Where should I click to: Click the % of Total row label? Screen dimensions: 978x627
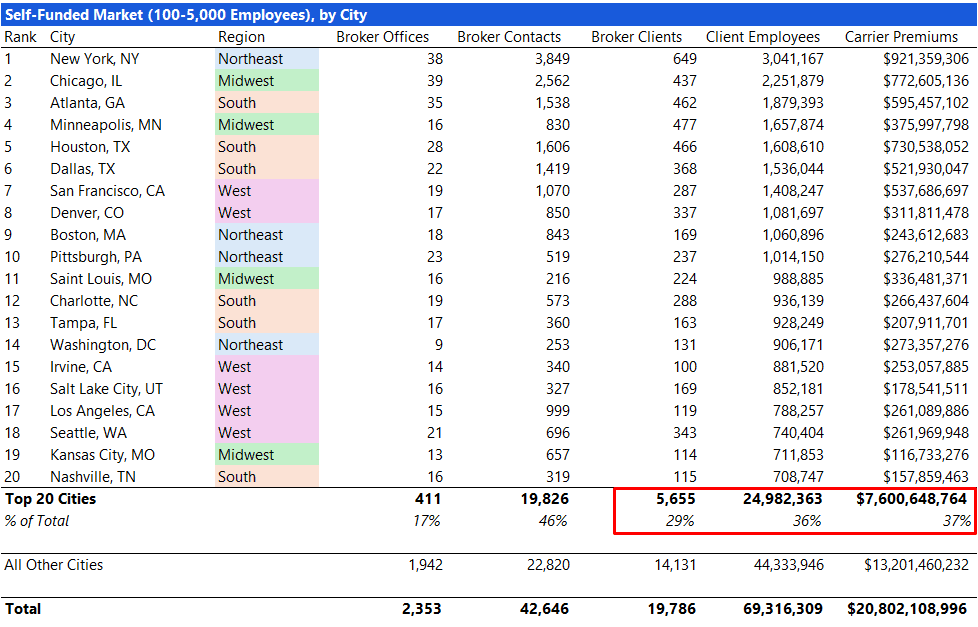click(x=40, y=520)
